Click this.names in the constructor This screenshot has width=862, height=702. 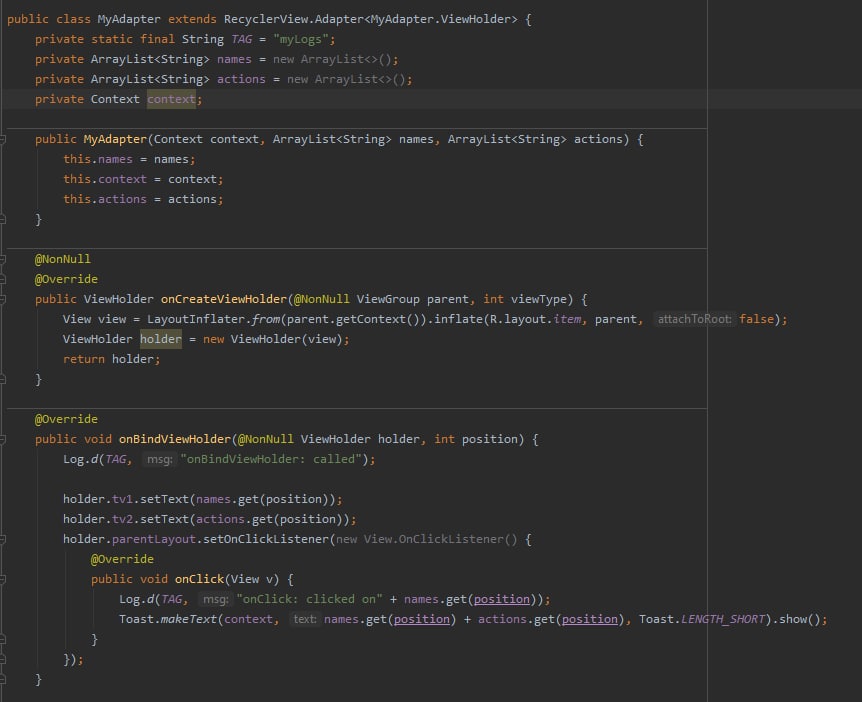coord(98,159)
